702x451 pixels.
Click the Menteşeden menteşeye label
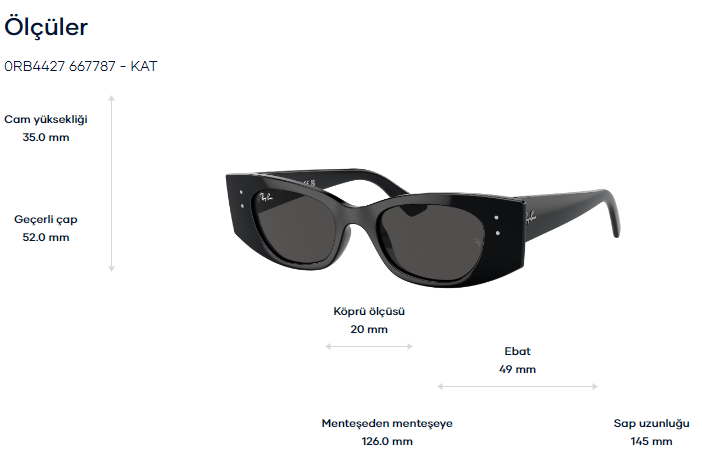[x=387, y=424]
